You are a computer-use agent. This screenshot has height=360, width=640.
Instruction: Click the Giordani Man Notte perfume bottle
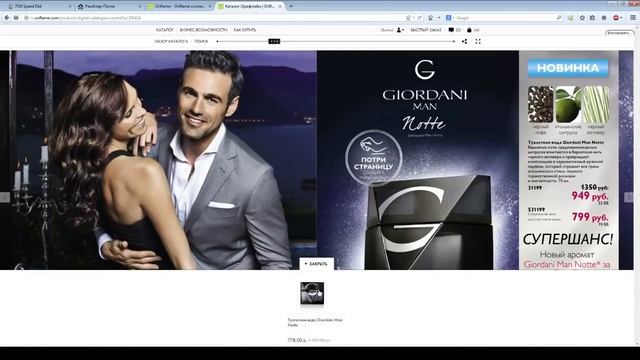pyautogui.click(x=429, y=222)
